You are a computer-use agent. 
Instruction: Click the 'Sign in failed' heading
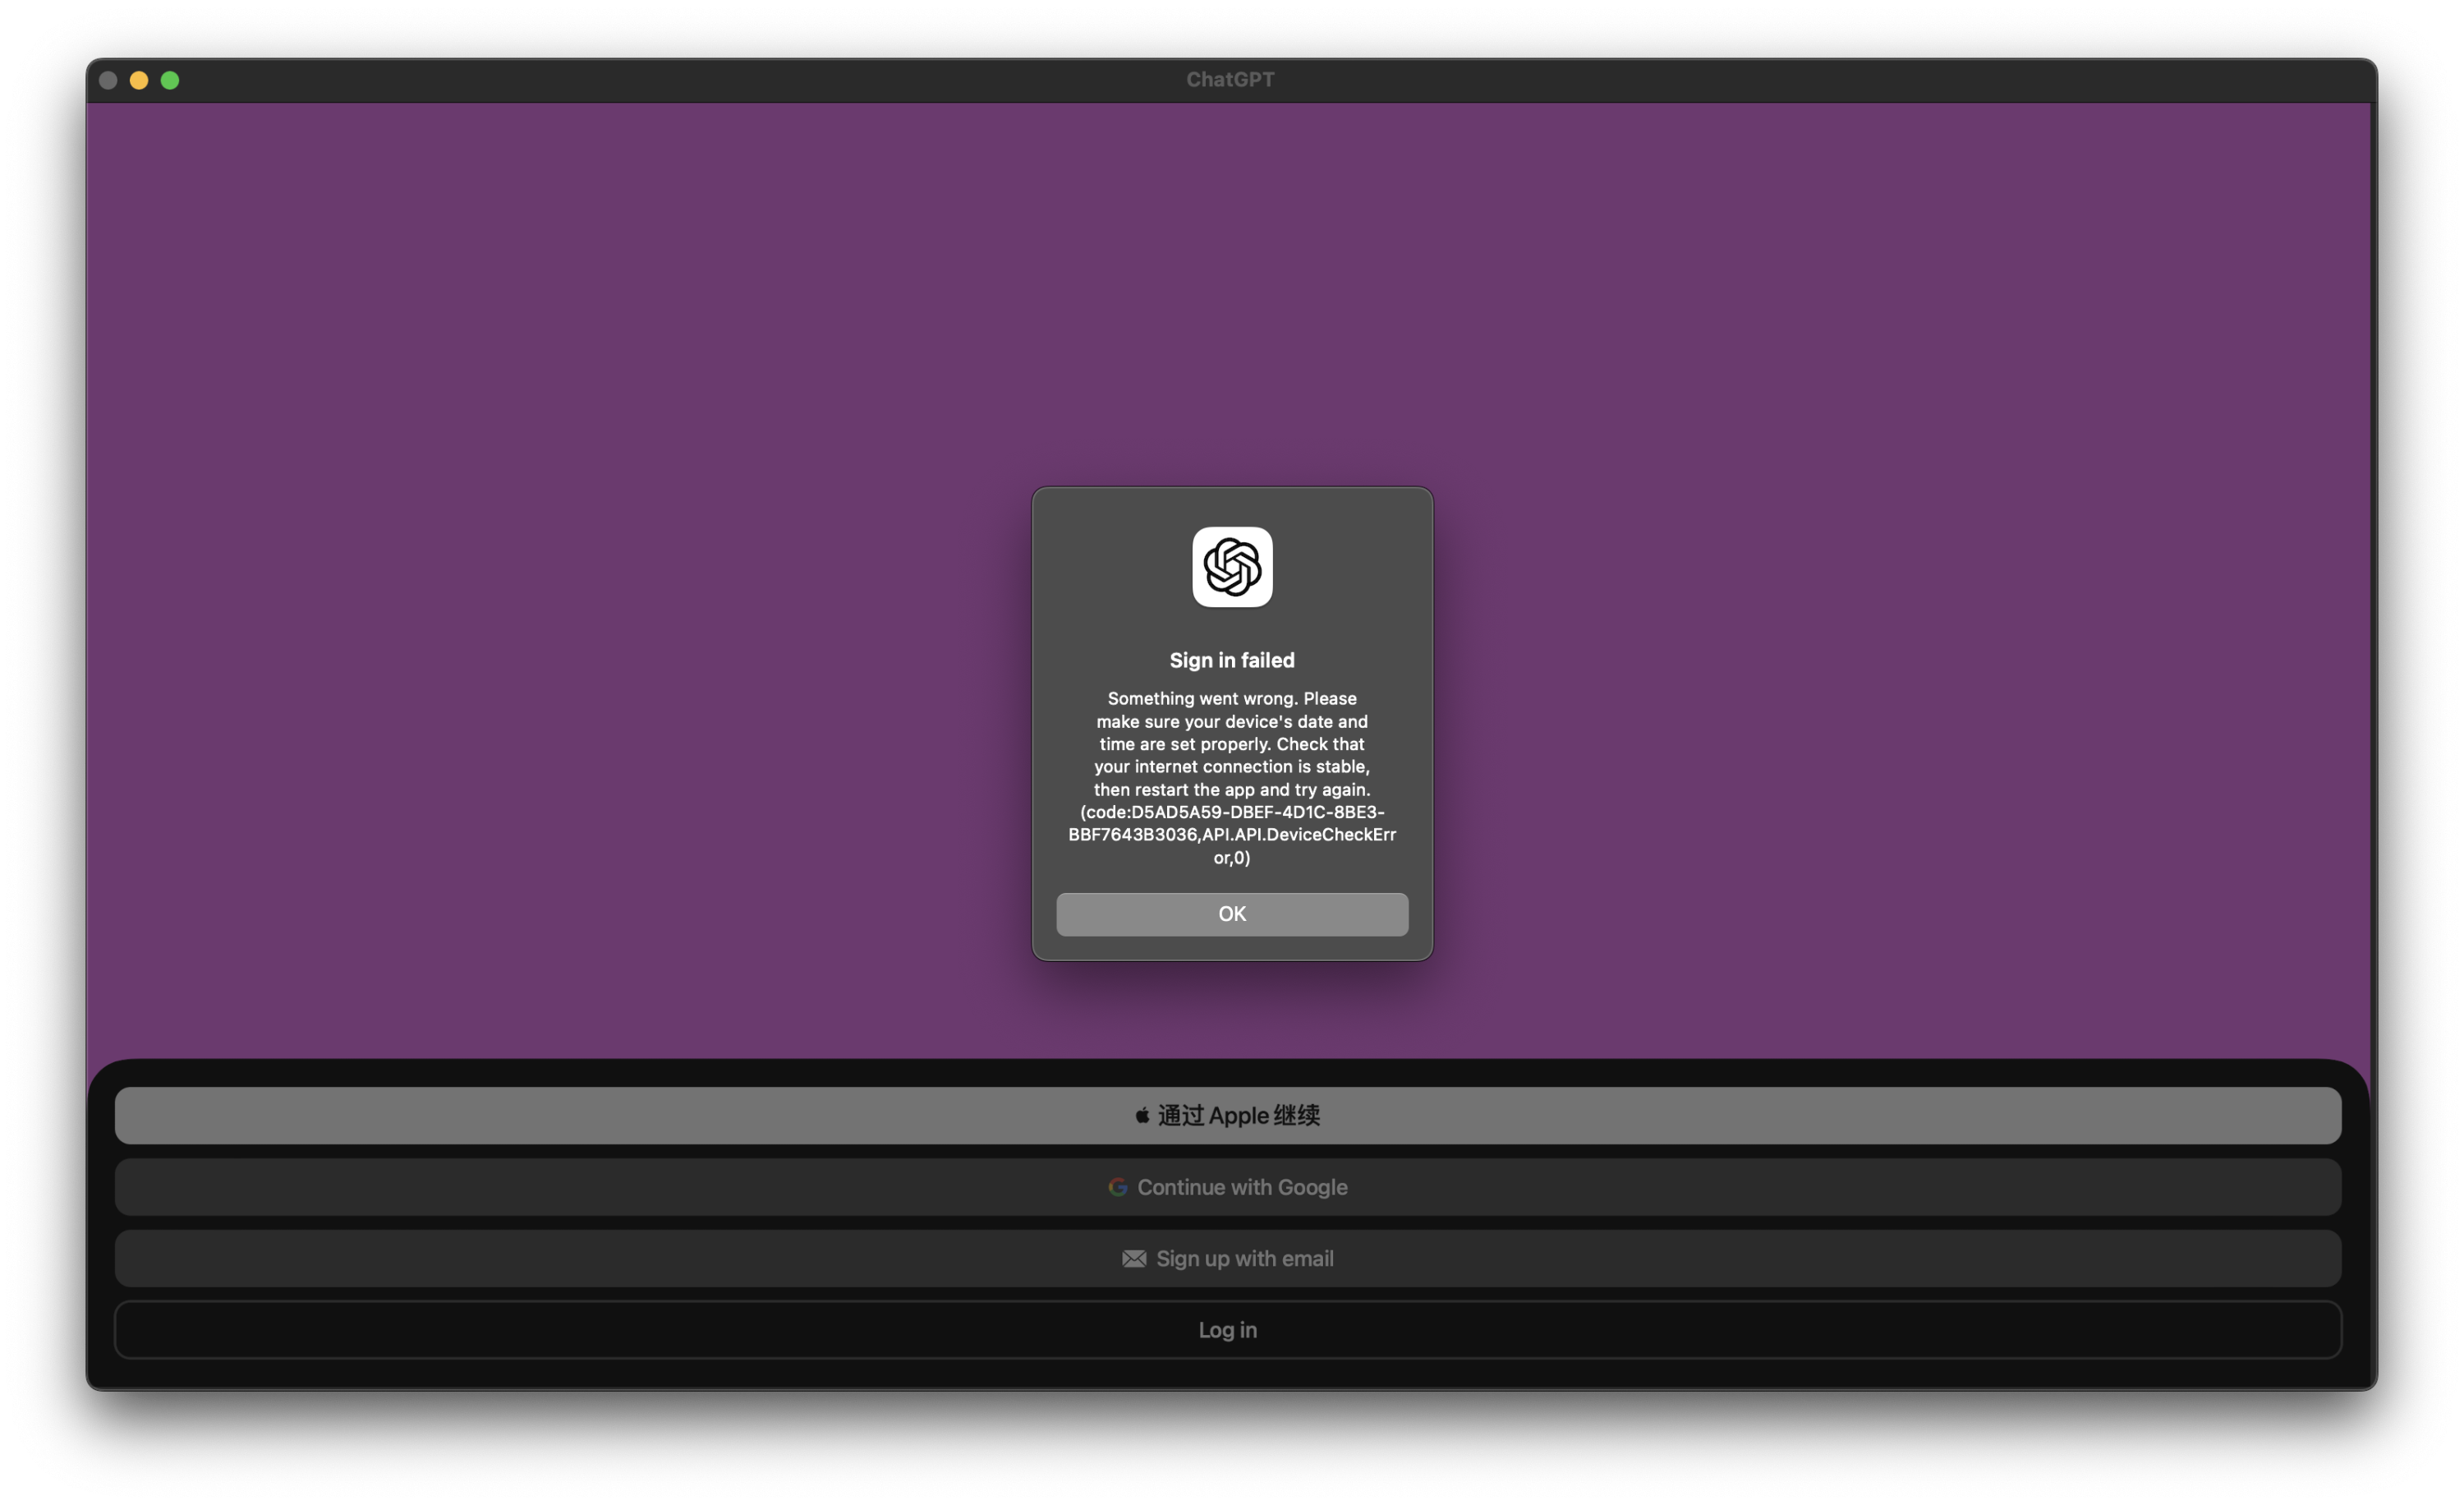[x=1232, y=660]
